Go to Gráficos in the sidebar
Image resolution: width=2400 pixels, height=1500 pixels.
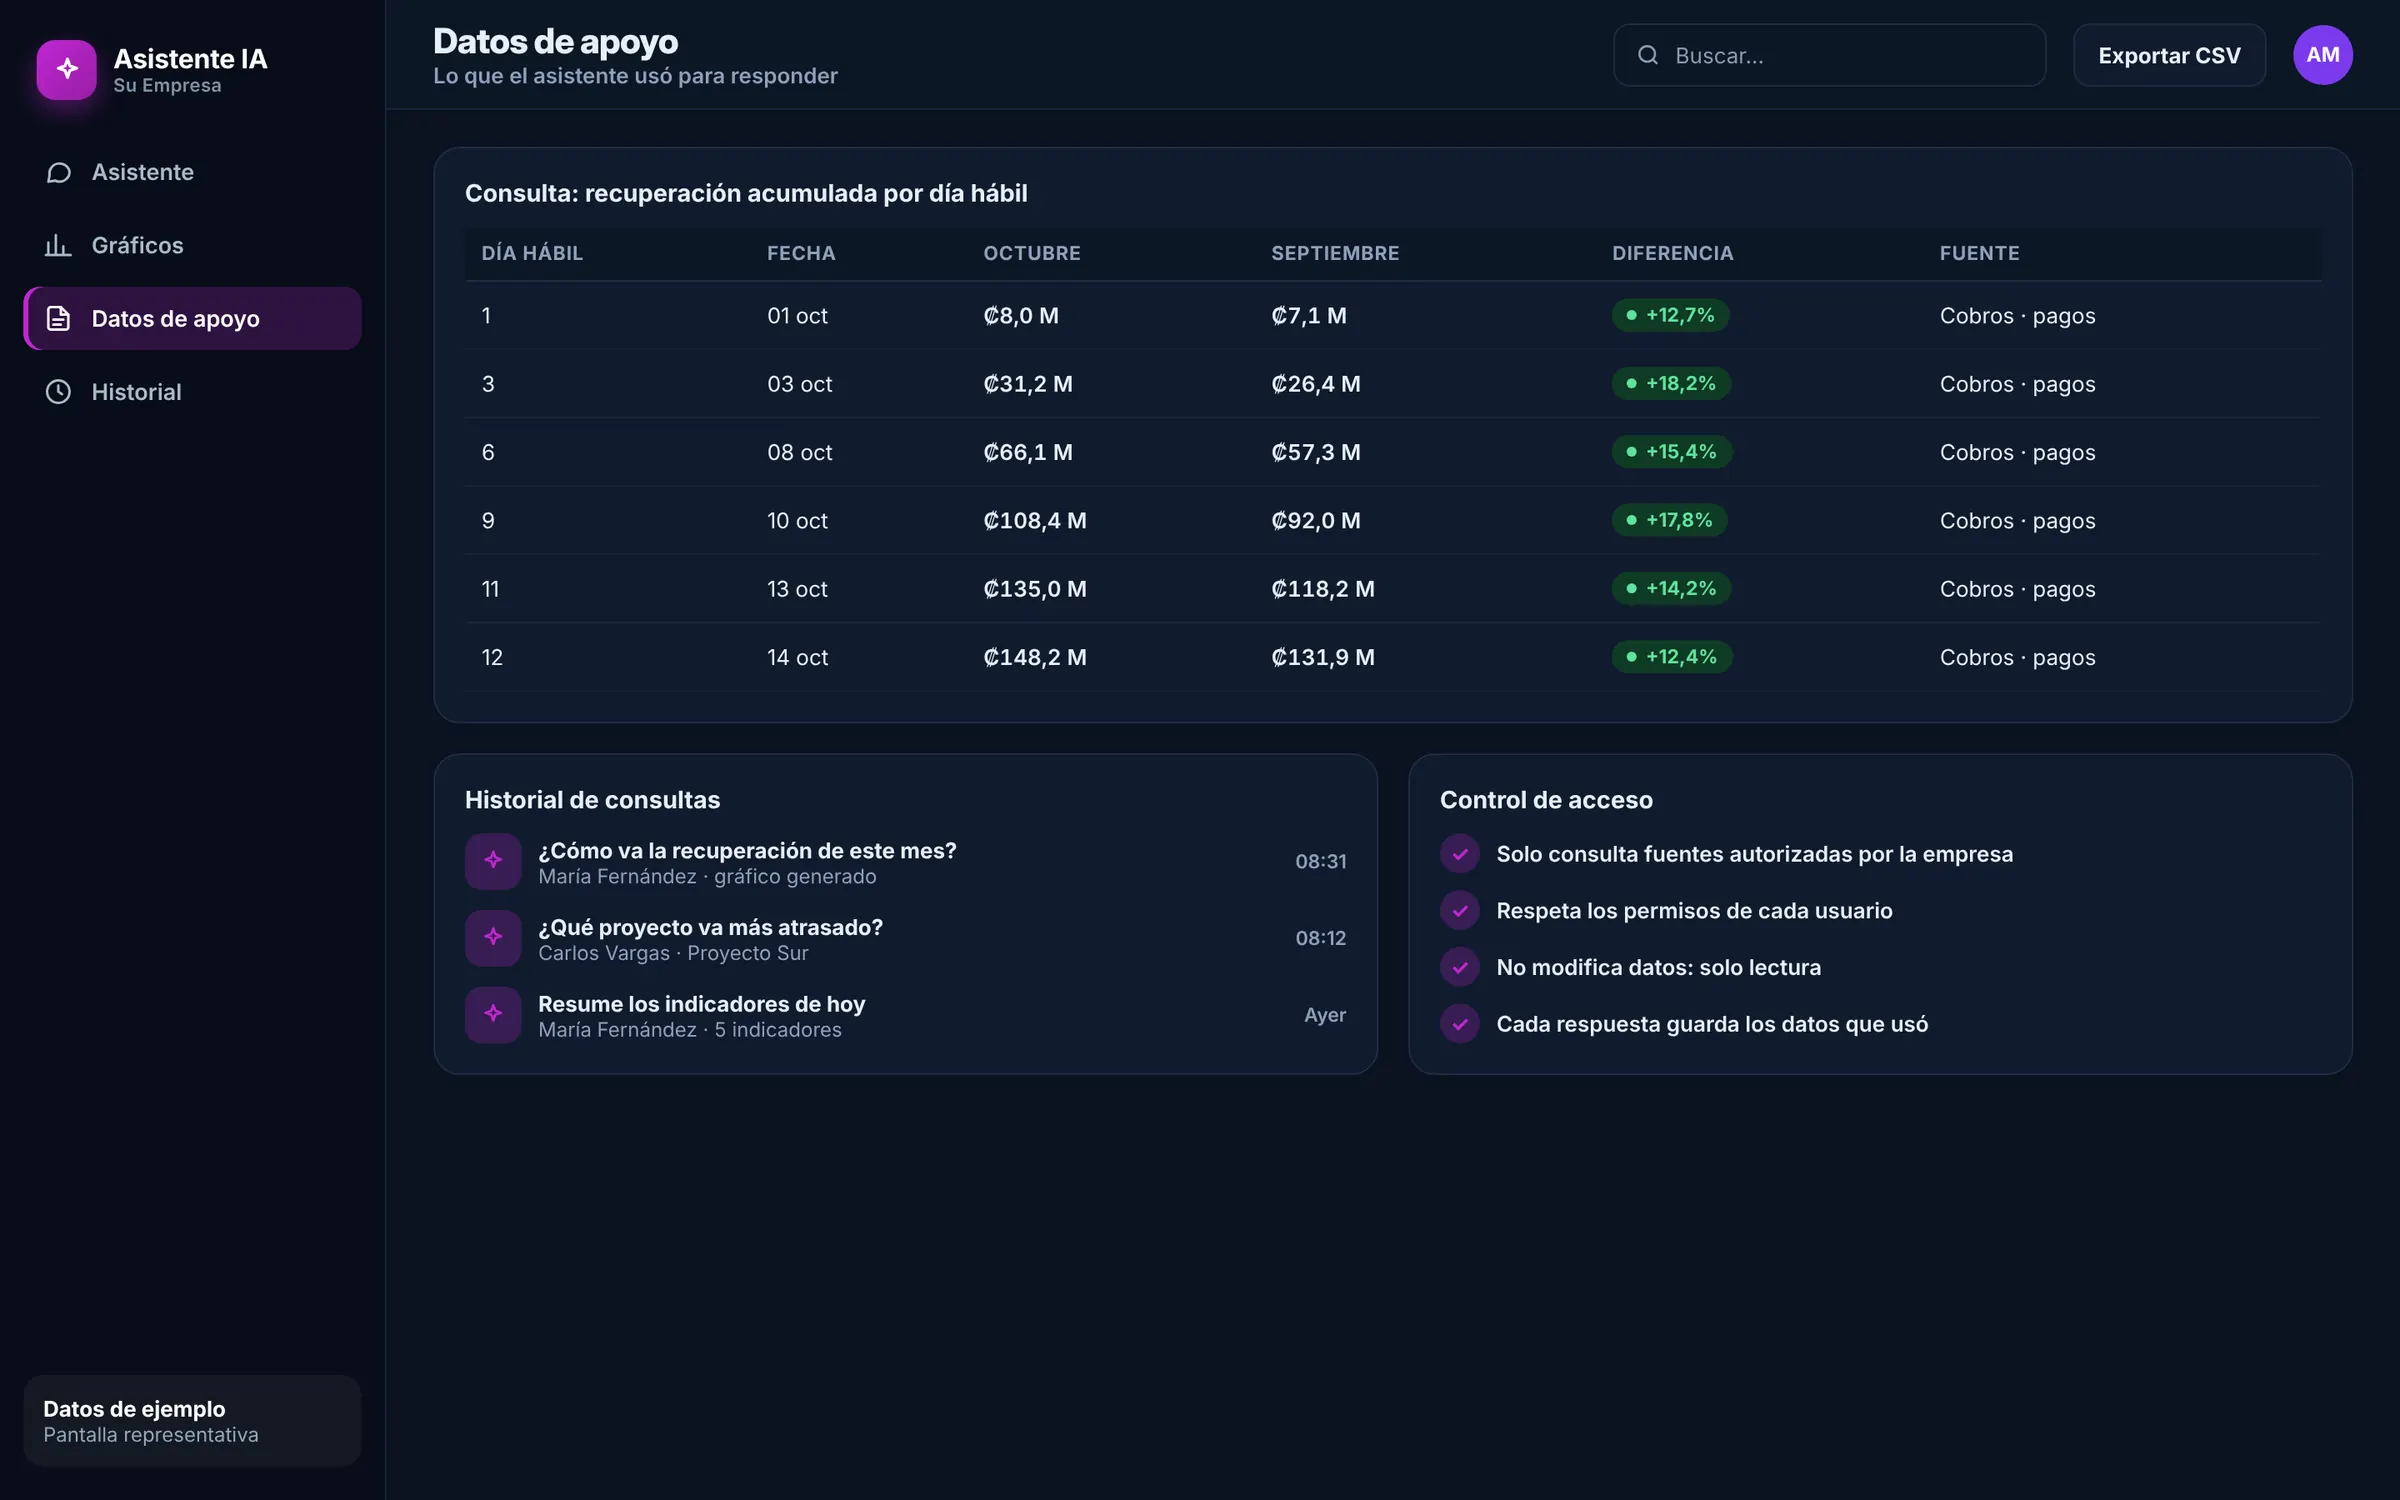[x=193, y=246]
